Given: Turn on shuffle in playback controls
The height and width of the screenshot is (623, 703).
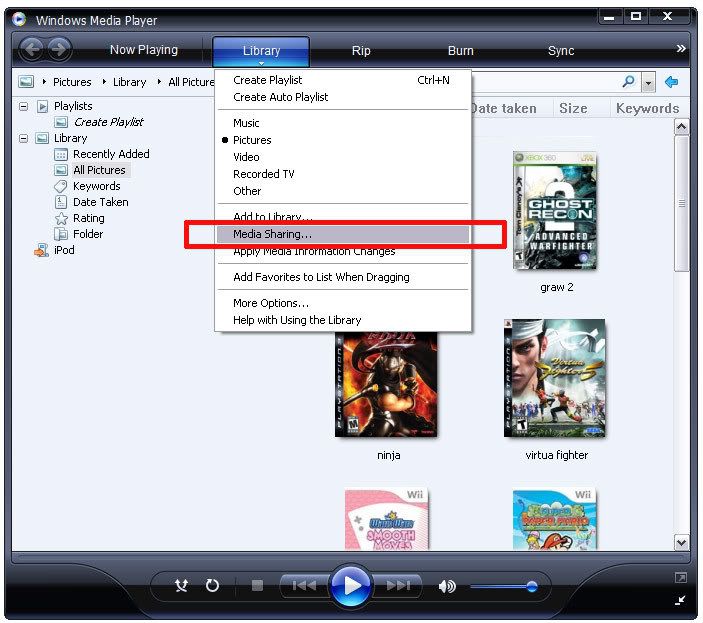Looking at the screenshot, I should [181, 586].
